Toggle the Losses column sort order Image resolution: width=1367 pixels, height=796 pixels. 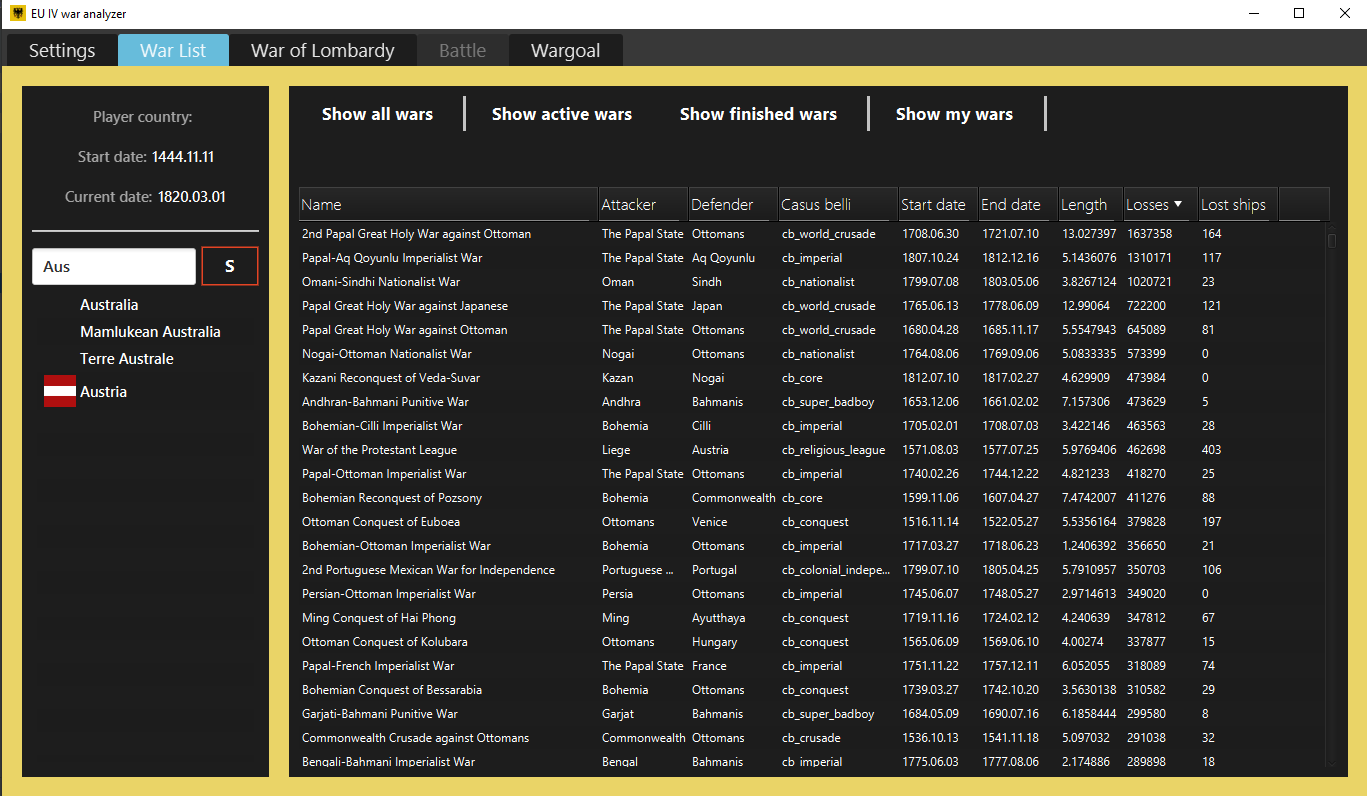click(1160, 204)
